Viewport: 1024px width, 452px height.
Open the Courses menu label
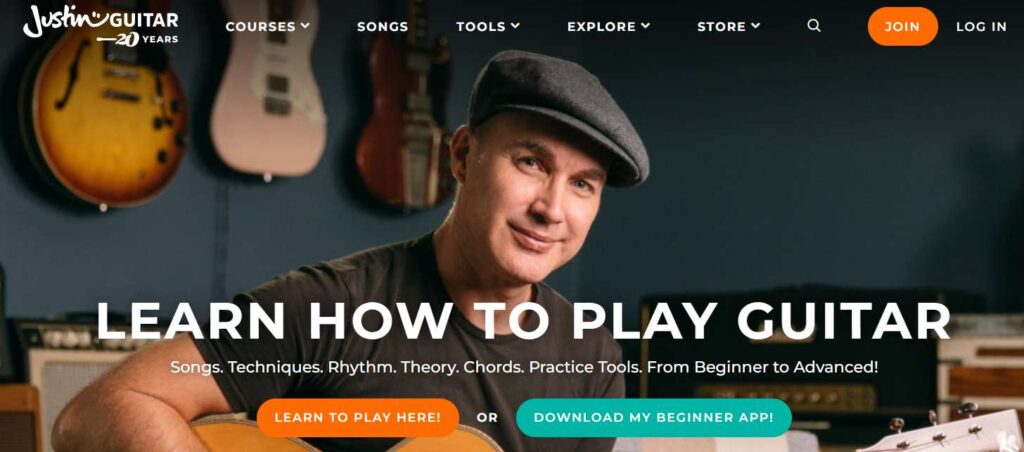click(x=261, y=27)
